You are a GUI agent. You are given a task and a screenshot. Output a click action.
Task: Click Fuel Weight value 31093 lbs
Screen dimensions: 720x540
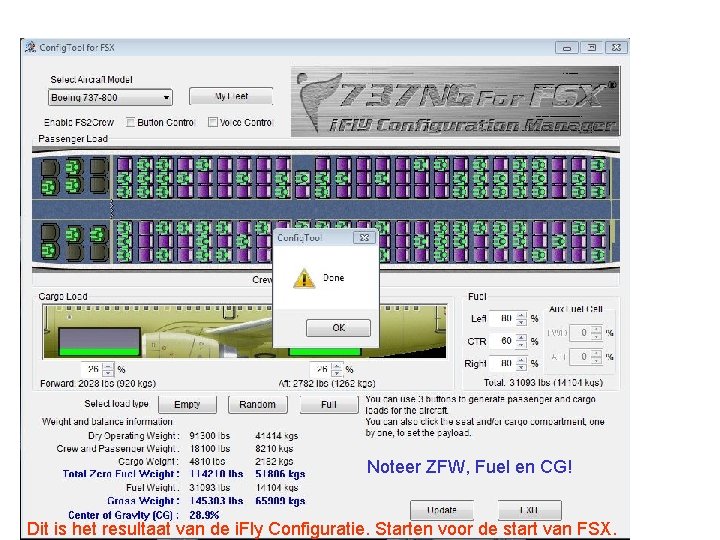tap(210, 487)
